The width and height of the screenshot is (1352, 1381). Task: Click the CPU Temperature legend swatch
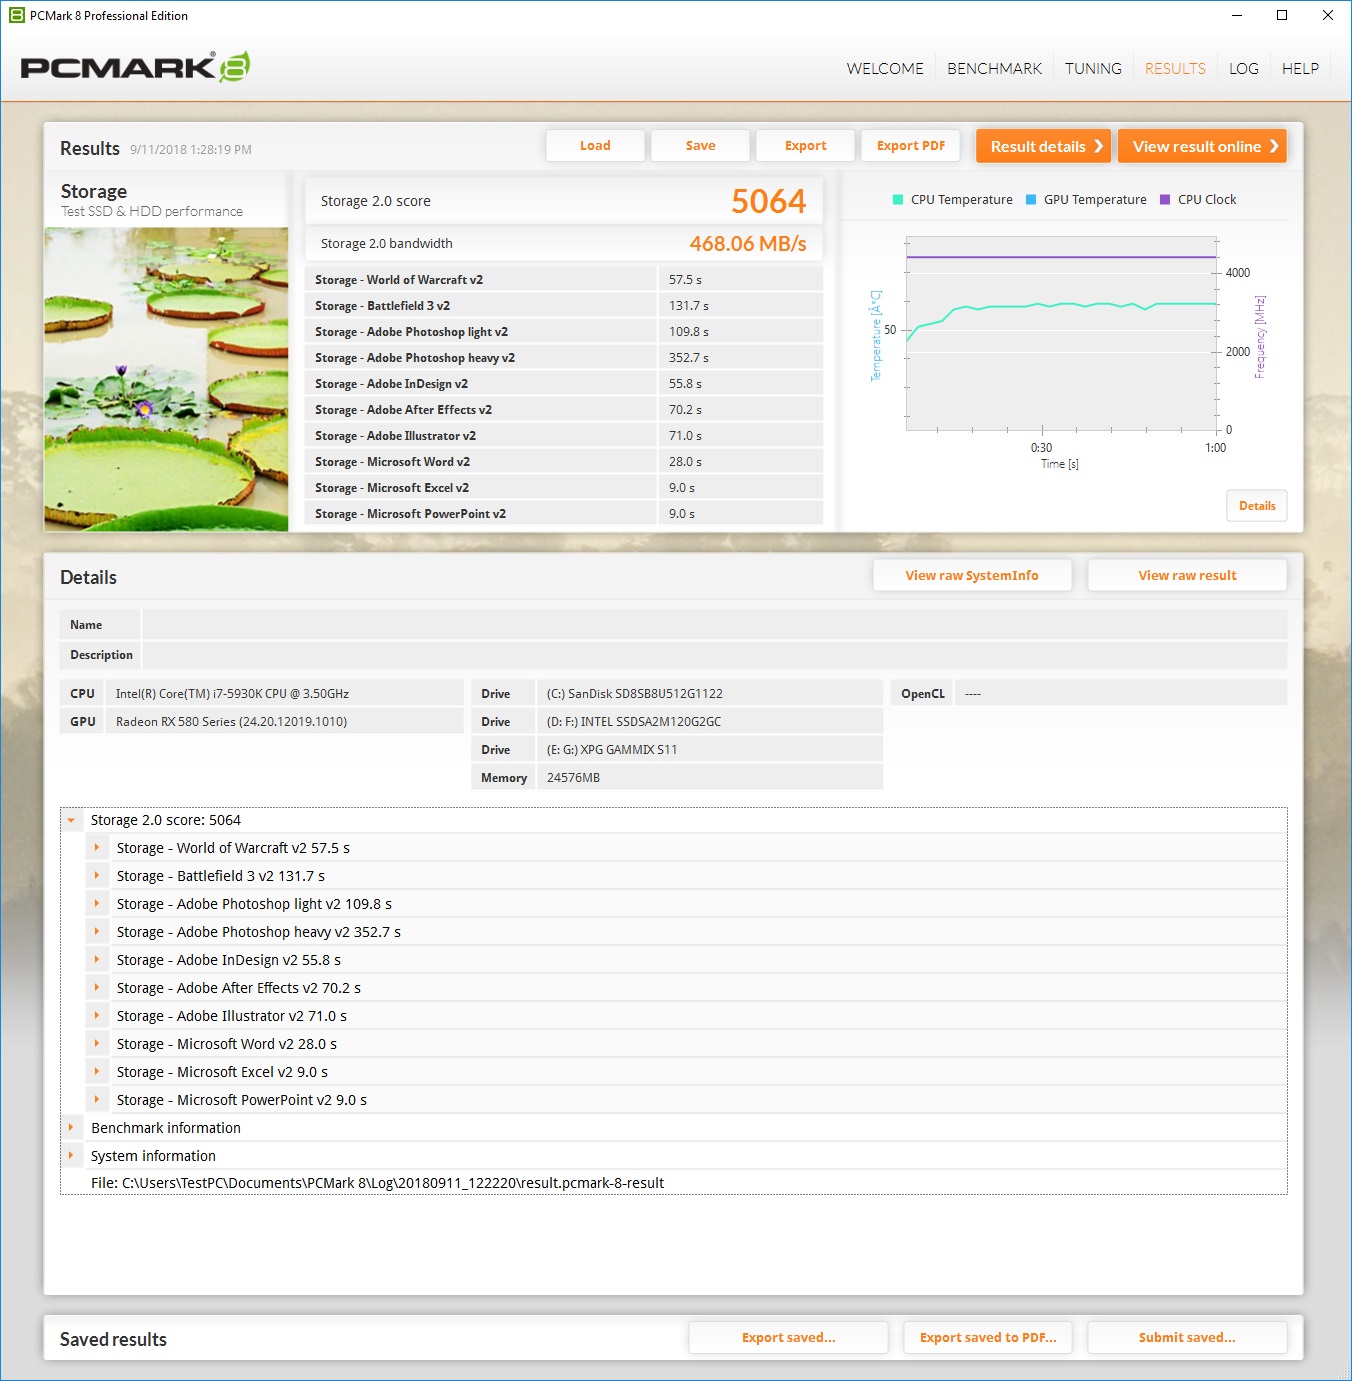pyautogui.click(x=898, y=199)
